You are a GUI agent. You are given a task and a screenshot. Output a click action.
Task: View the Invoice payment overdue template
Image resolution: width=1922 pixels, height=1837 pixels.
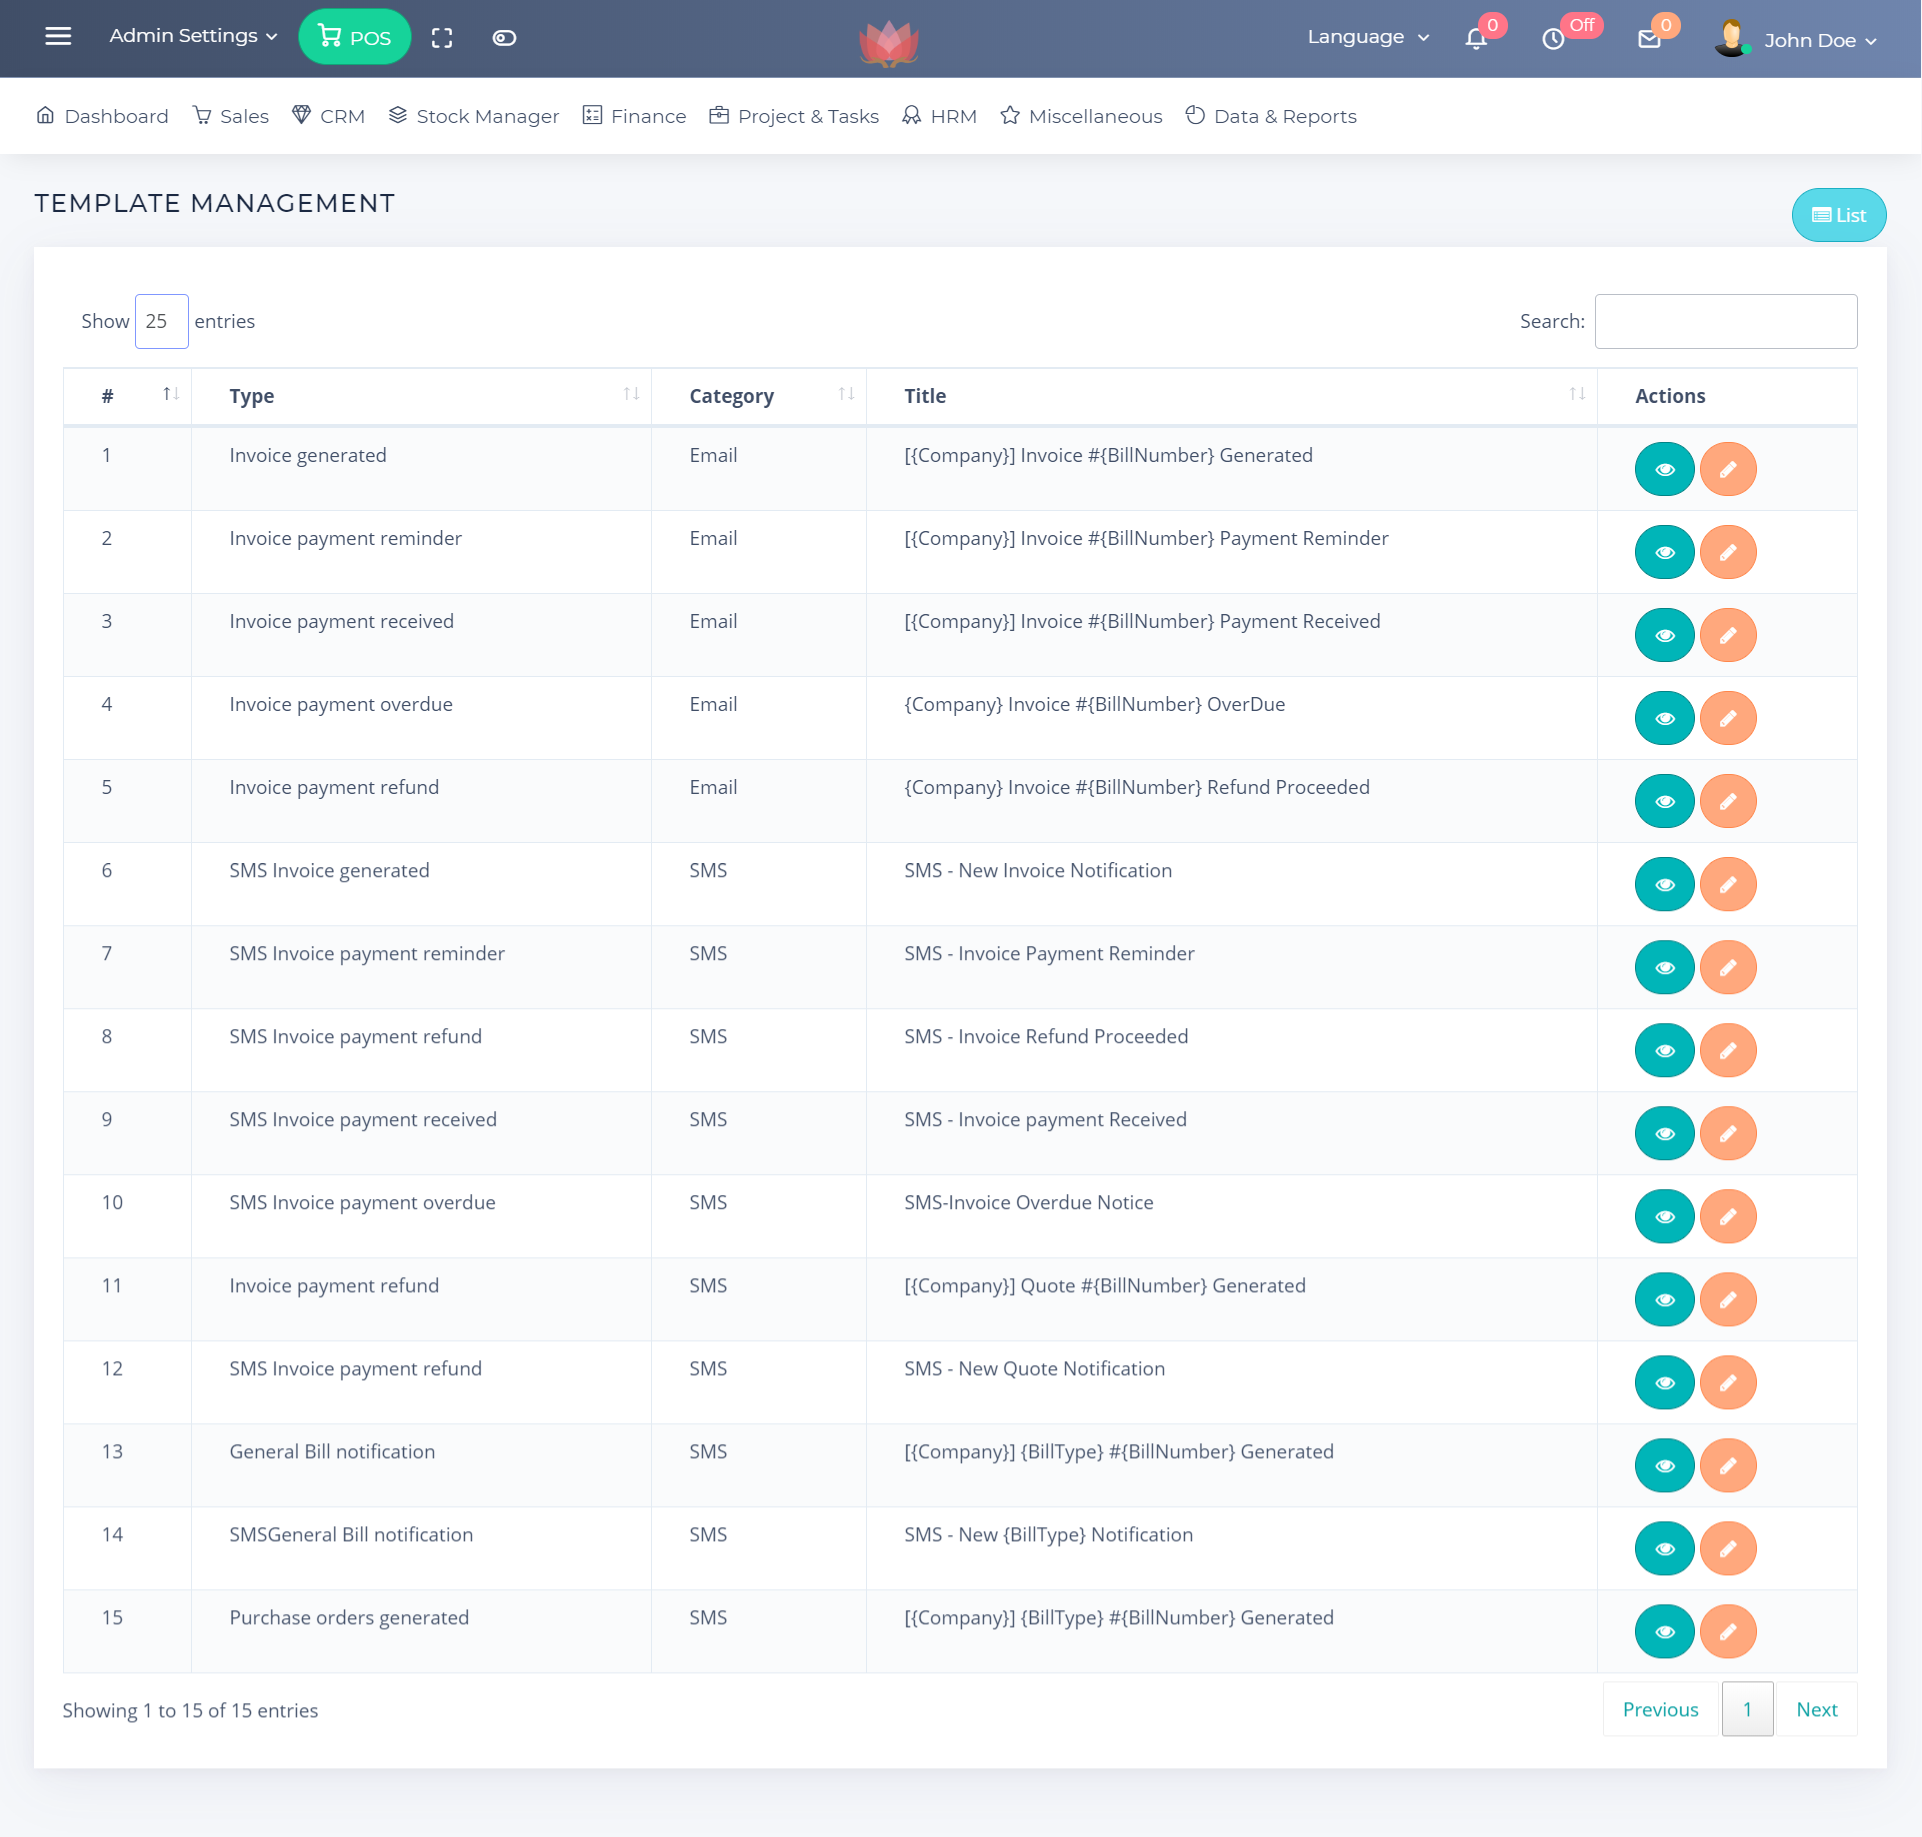point(1664,718)
